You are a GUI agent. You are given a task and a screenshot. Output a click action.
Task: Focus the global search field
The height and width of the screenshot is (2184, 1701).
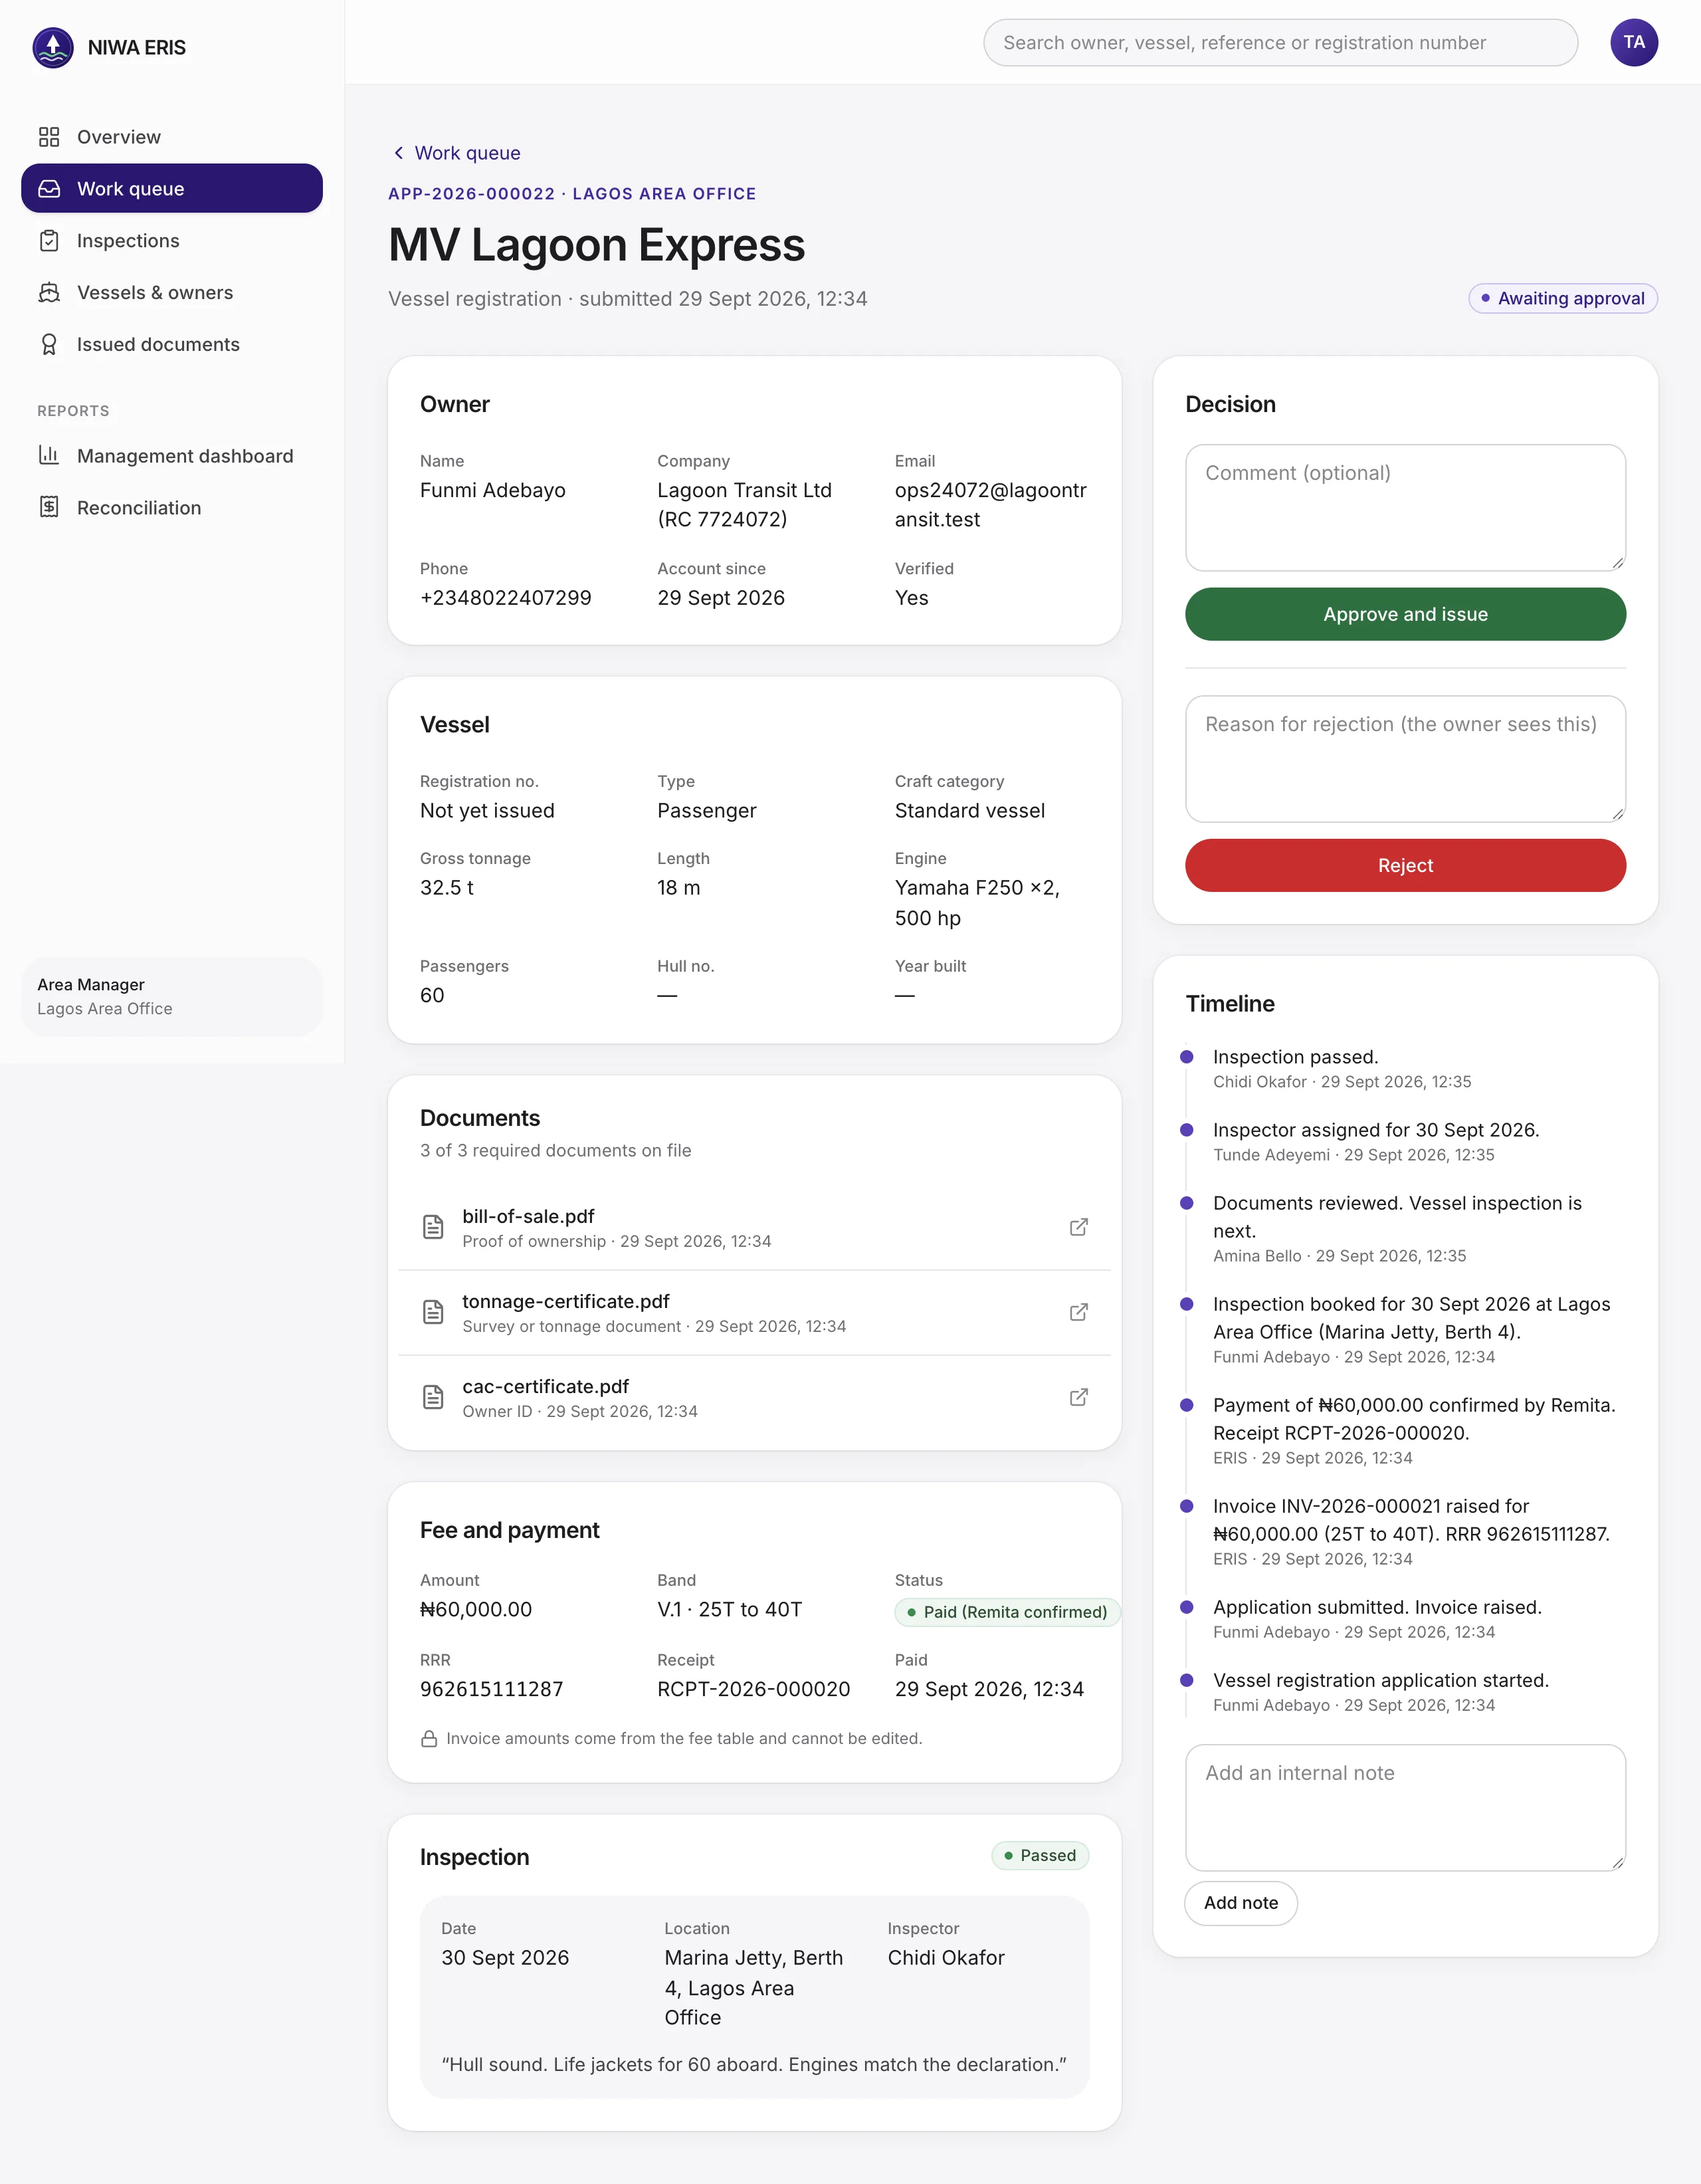(x=1280, y=42)
